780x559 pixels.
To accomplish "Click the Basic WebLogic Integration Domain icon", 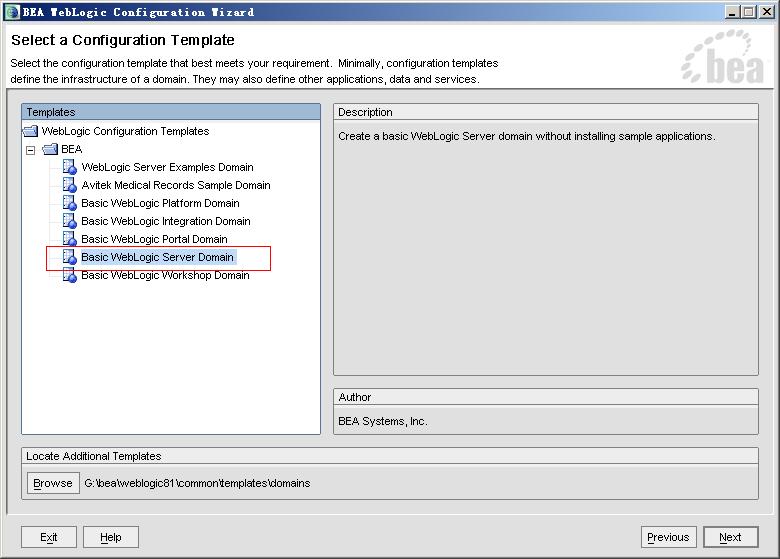I will 70,220.
